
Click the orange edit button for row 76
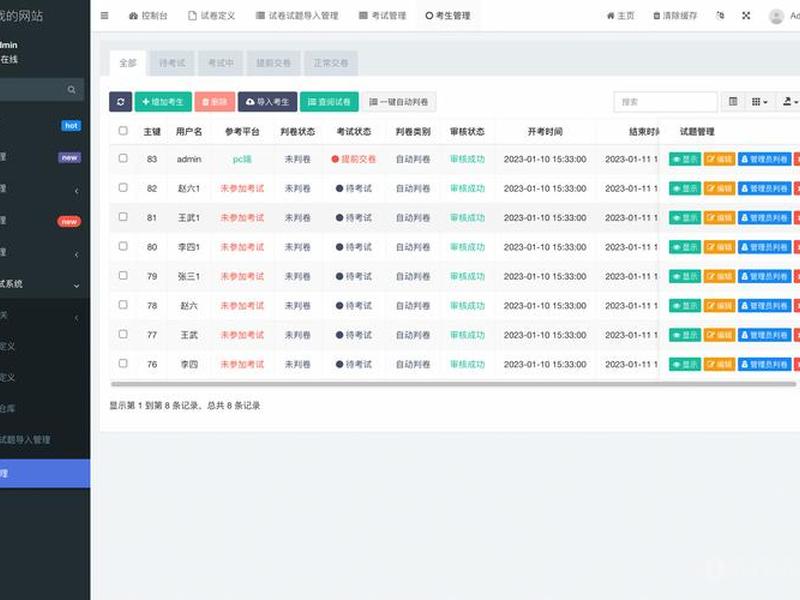point(719,364)
